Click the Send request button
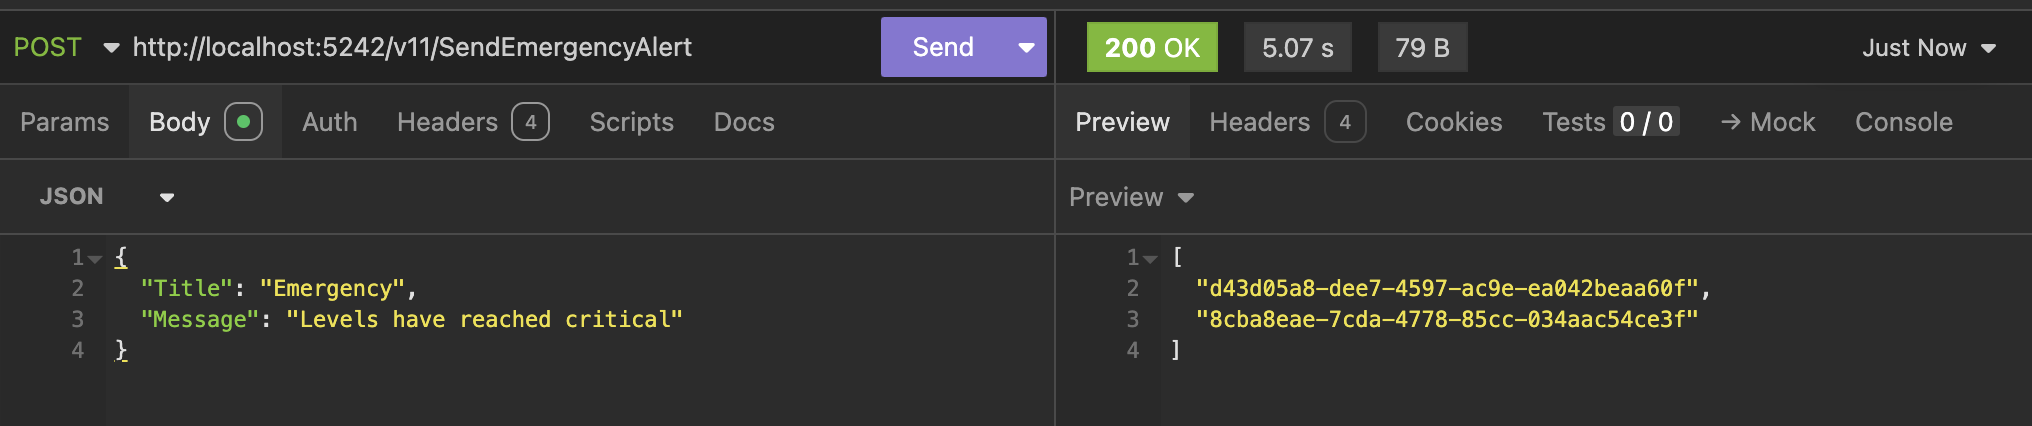Screen dimensions: 2032x426 coord(942,47)
